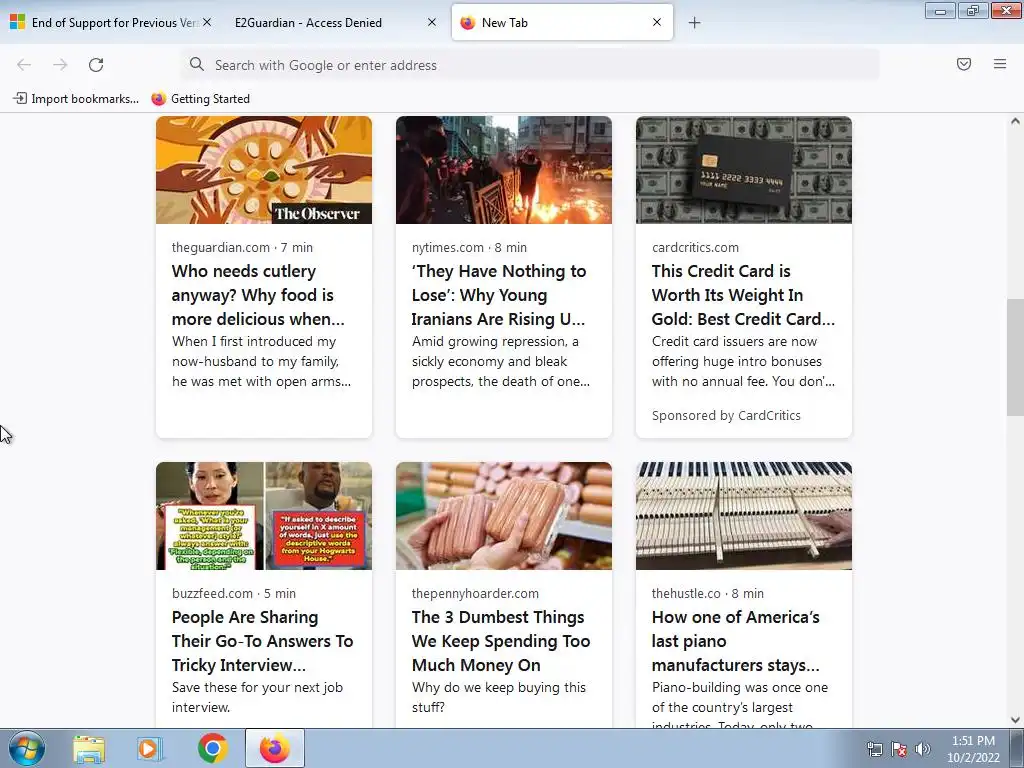Viewport: 1024px width, 768px height.
Task: Open the Action Center flag icon
Action: [899, 749]
